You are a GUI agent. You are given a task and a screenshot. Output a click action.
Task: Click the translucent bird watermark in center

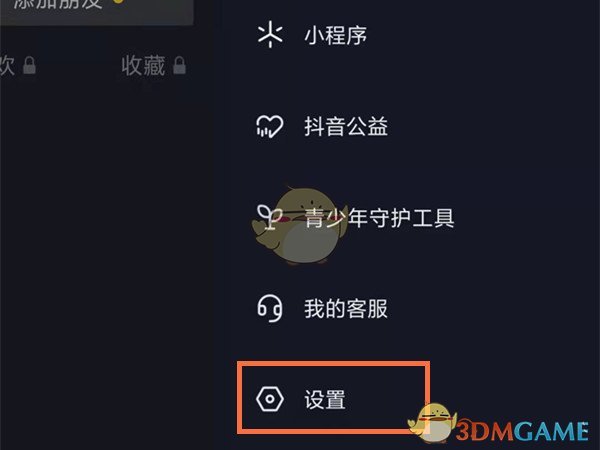click(300, 226)
